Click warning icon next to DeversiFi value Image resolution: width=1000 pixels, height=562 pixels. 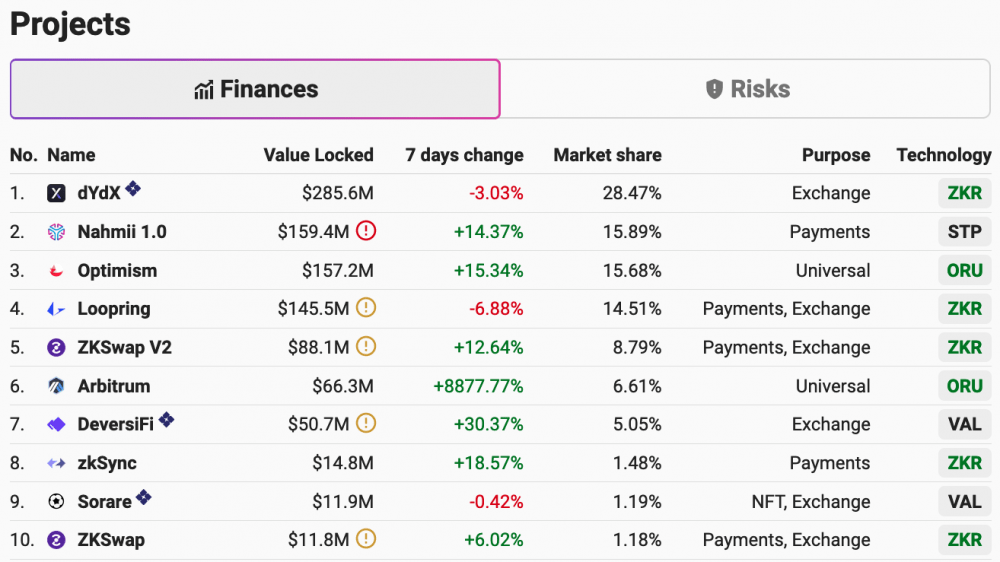pos(365,423)
